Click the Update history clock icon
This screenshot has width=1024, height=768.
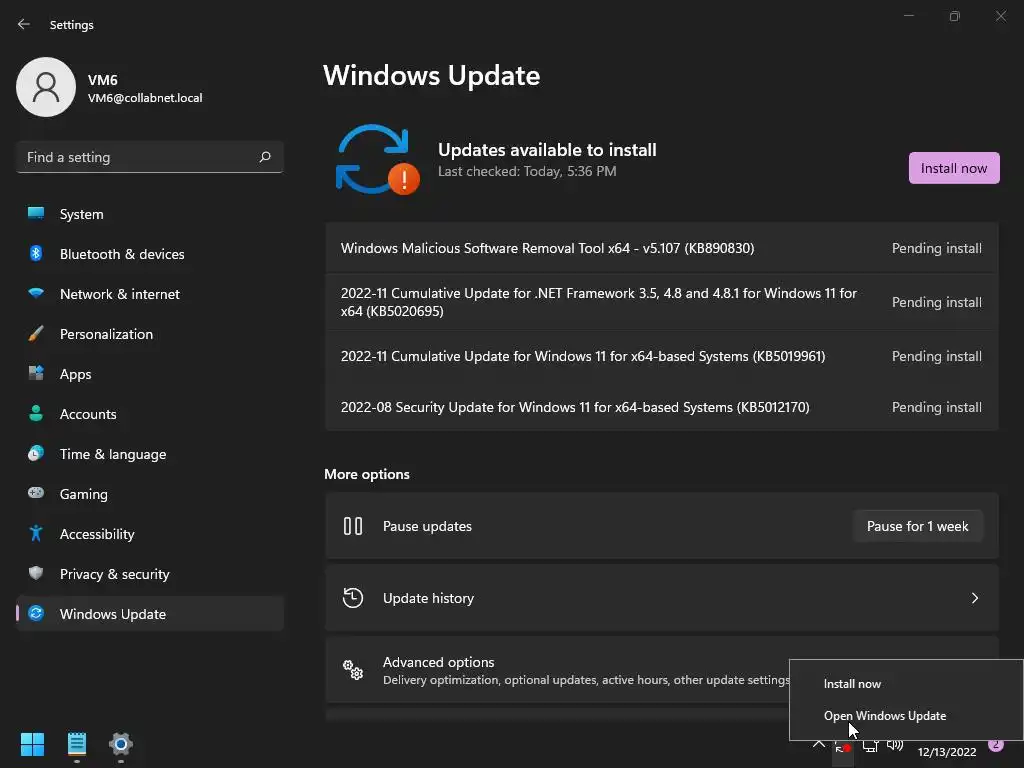(x=353, y=598)
